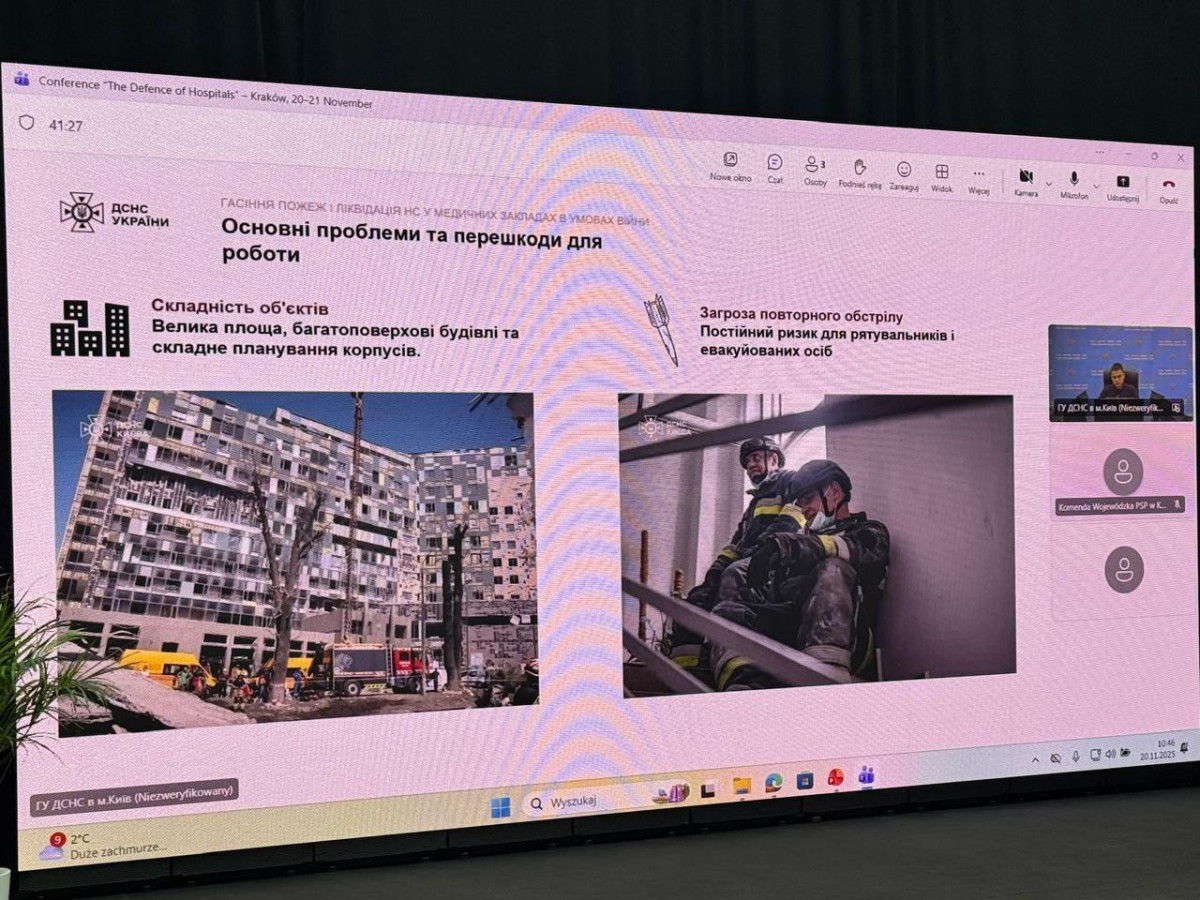Image resolution: width=1200 pixels, height=900 pixels.
Task: Expand the microphone options arrow
Action: point(1096,186)
